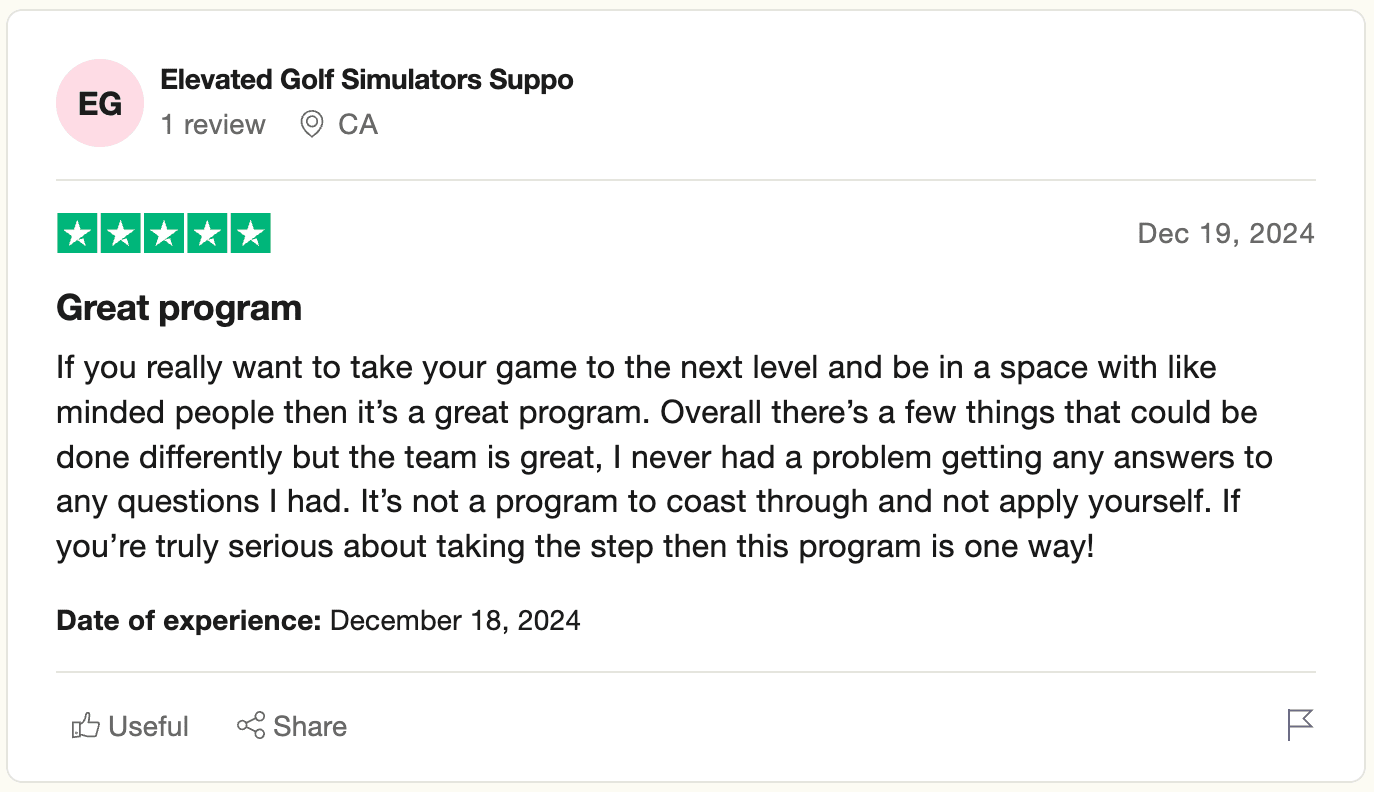Click the CA location label
The width and height of the screenshot is (1374, 792).
pyautogui.click(x=358, y=125)
